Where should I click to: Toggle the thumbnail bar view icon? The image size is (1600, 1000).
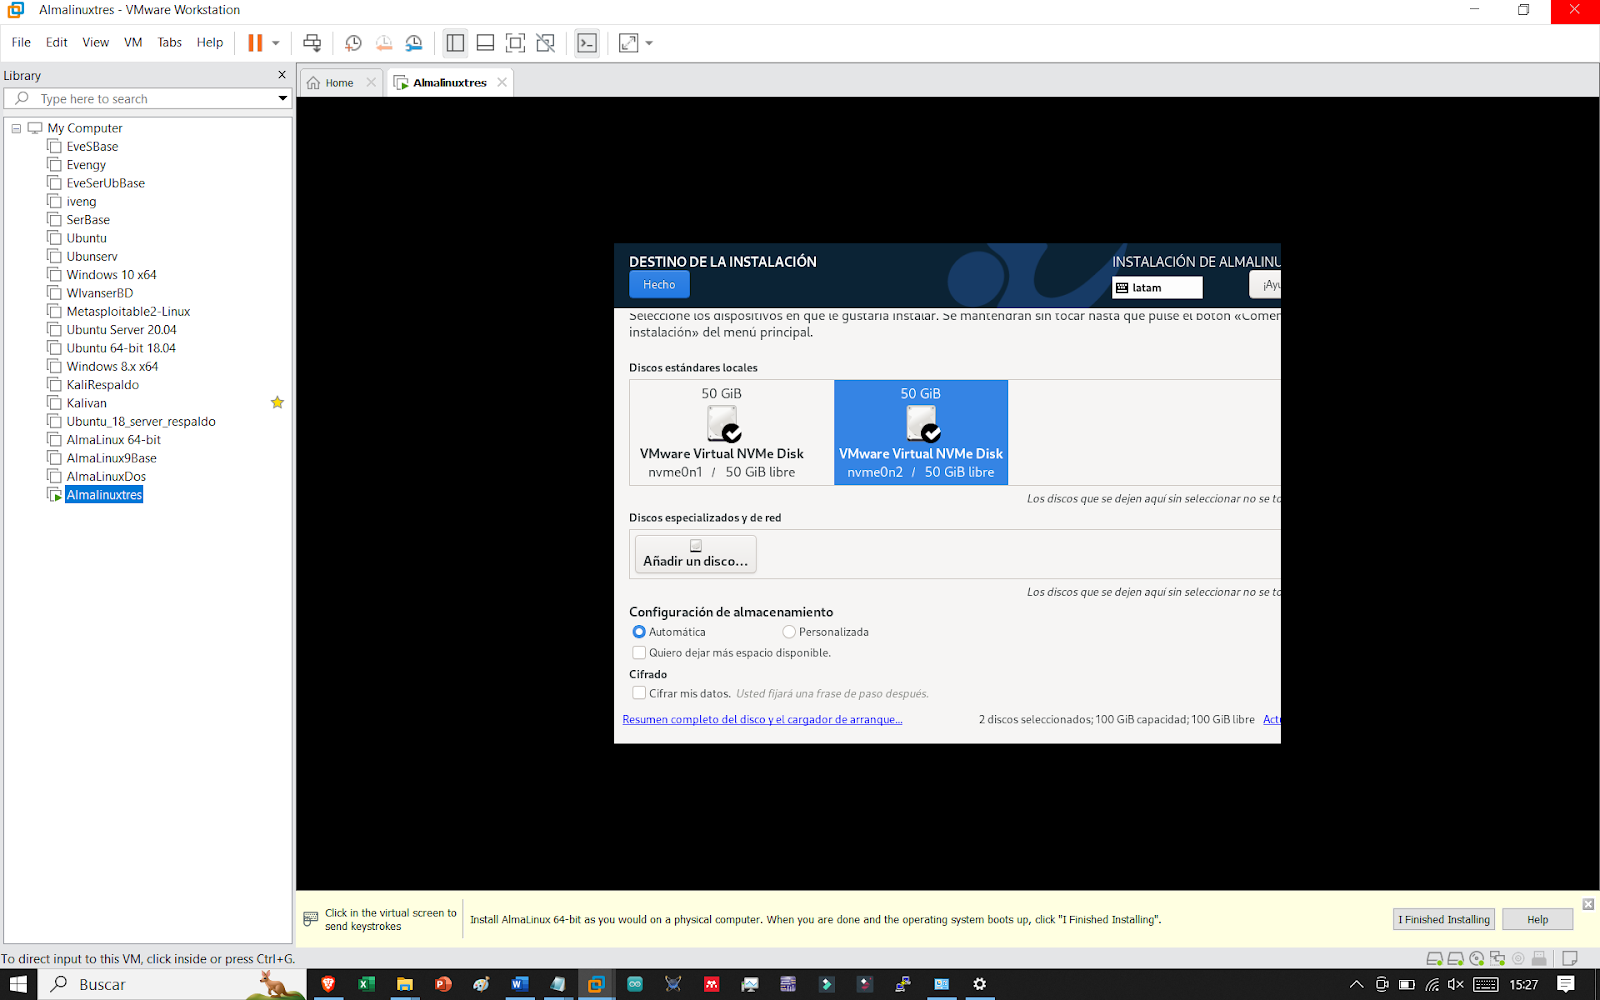tap(485, 43)
